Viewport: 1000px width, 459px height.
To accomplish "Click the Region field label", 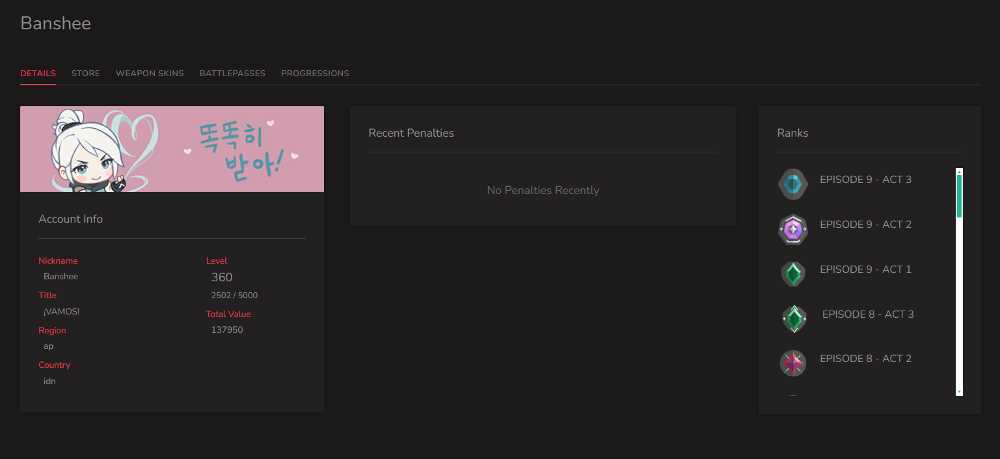I will [x=52, y=331].
